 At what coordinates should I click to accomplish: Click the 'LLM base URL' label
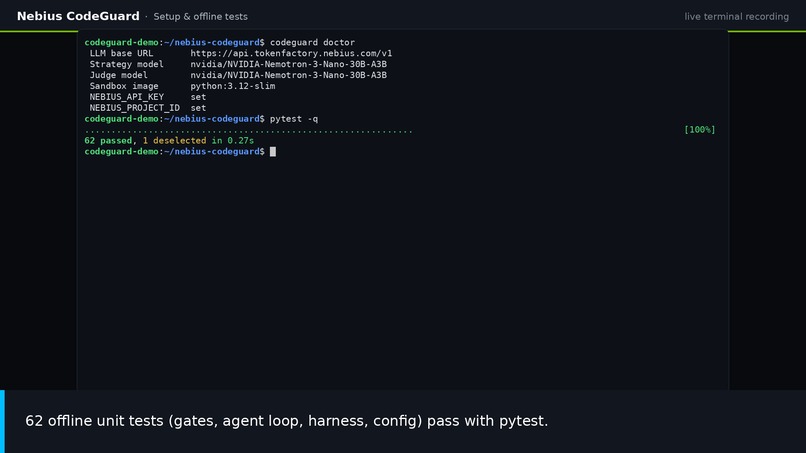(121, 53)
